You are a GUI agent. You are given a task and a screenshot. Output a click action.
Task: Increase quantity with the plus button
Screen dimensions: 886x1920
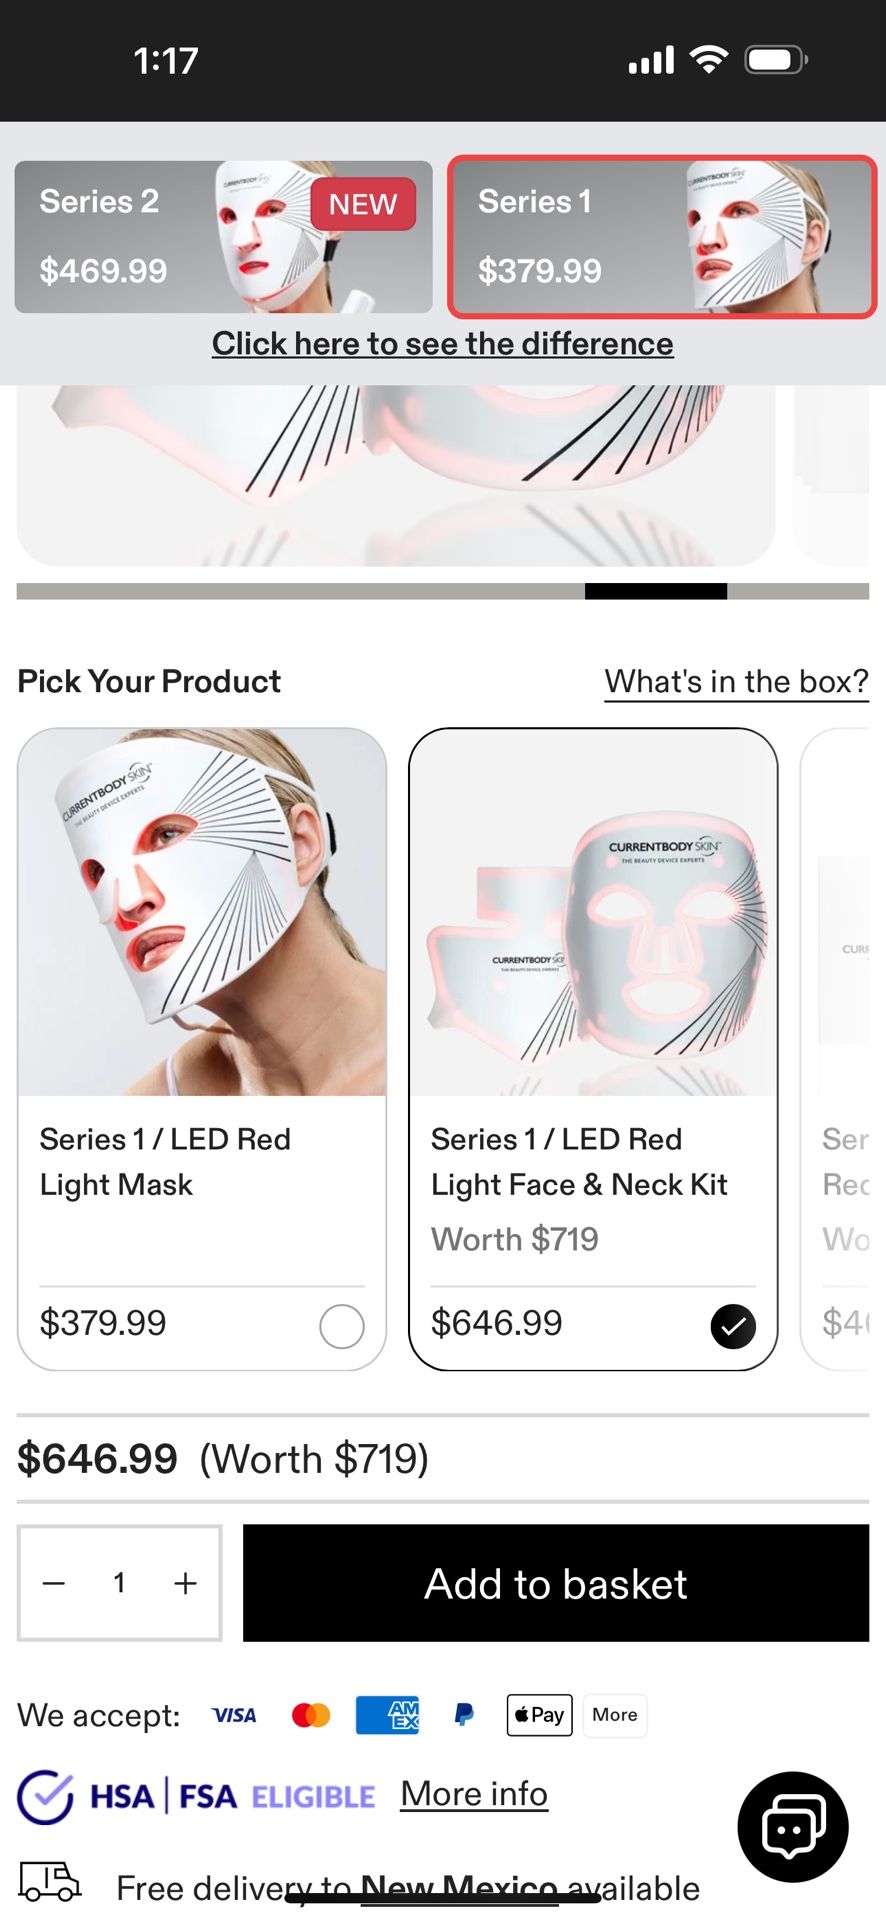[186, 1583]
